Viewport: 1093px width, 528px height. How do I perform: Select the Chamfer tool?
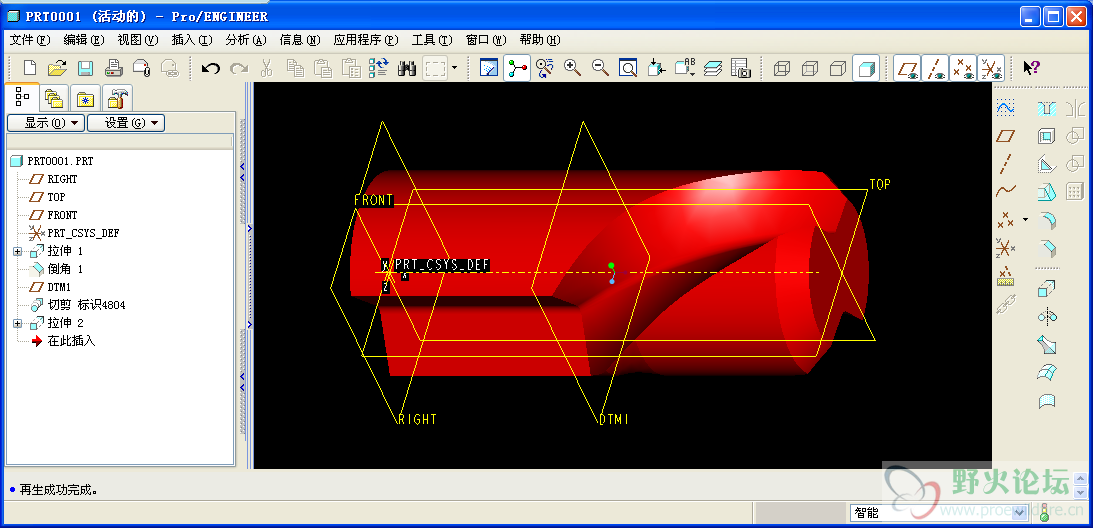[x=1047, y=248]
